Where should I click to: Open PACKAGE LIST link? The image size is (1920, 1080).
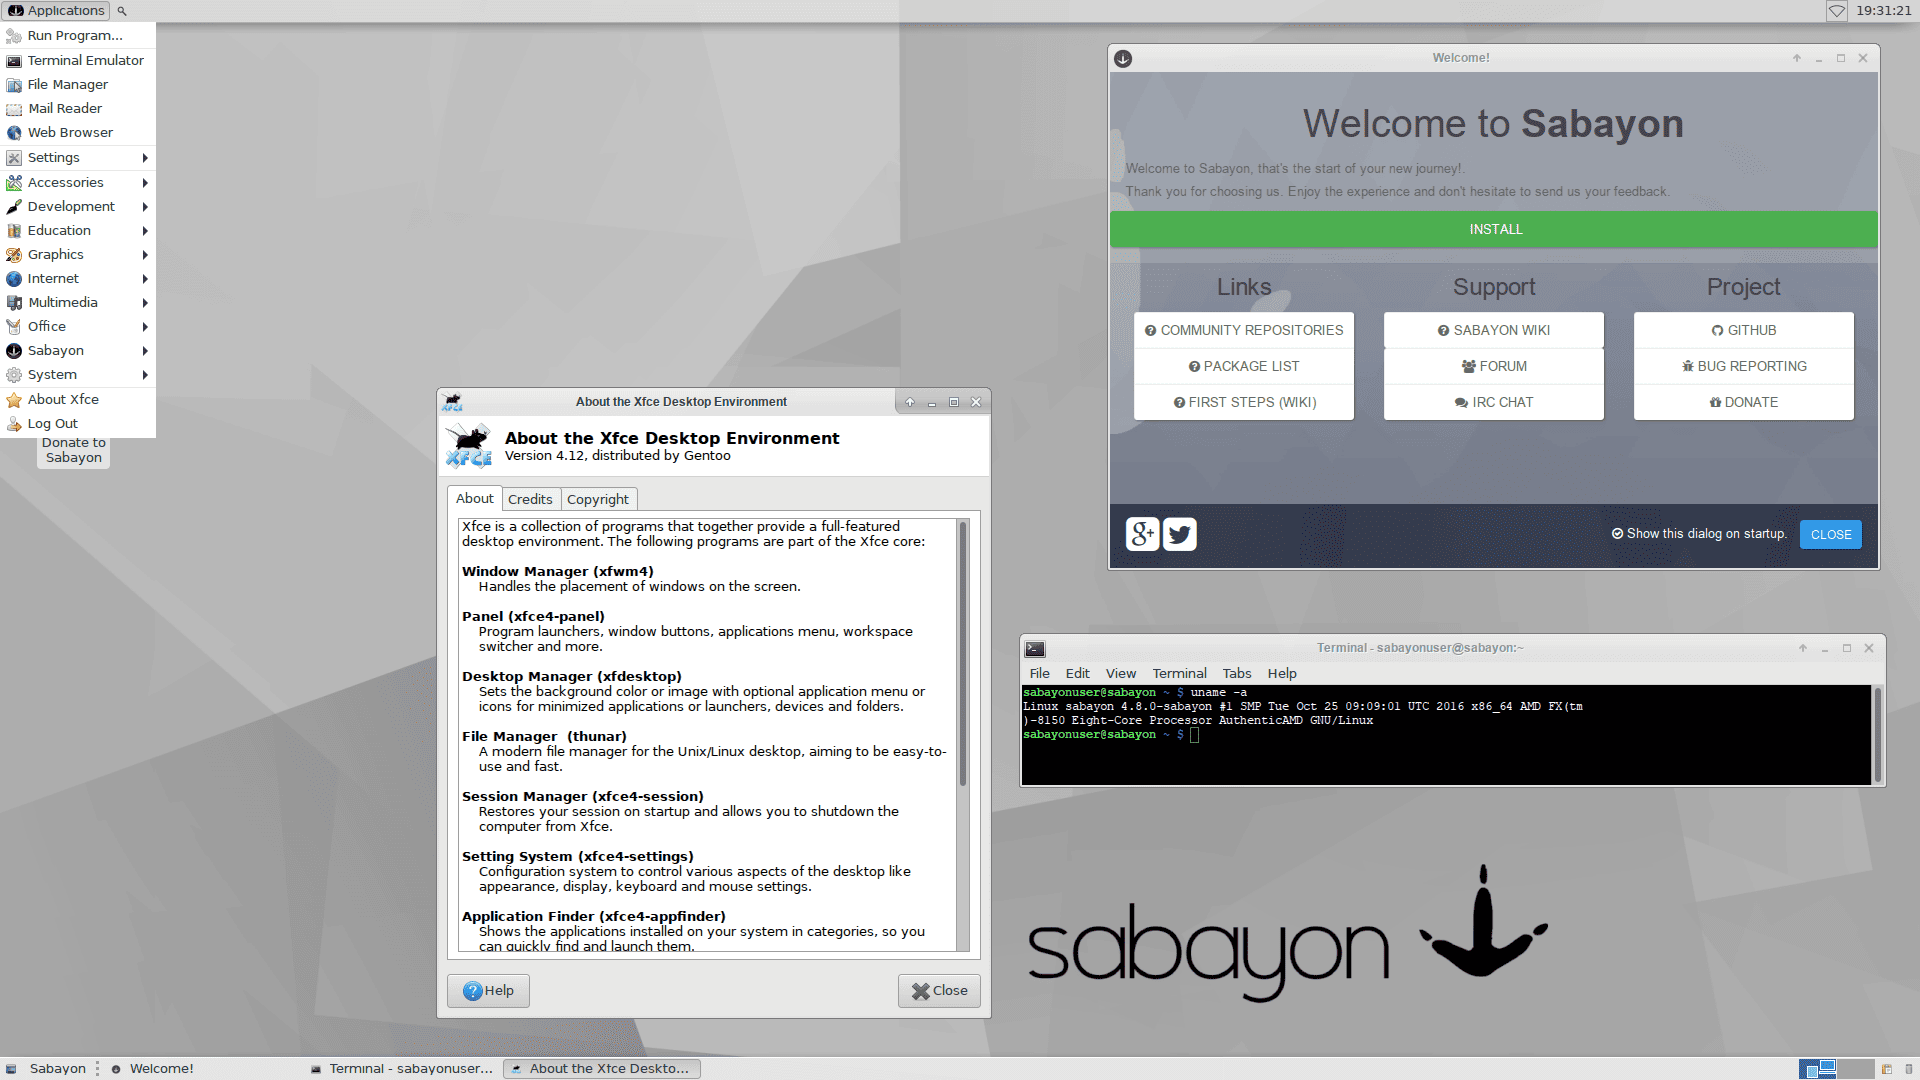pos(1244,366)
